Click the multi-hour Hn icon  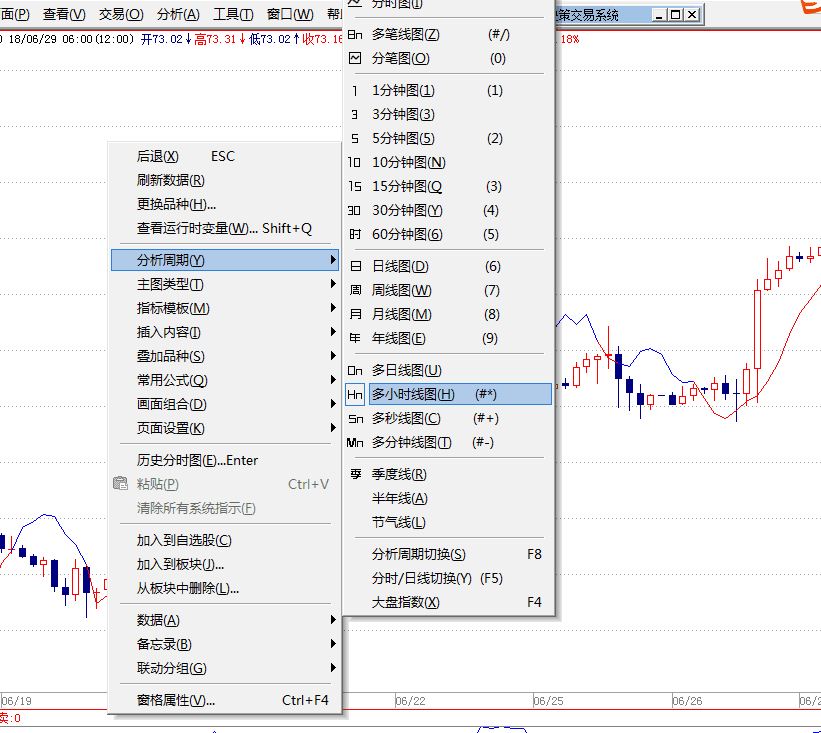pyautogui.click(x=355, y=395)
